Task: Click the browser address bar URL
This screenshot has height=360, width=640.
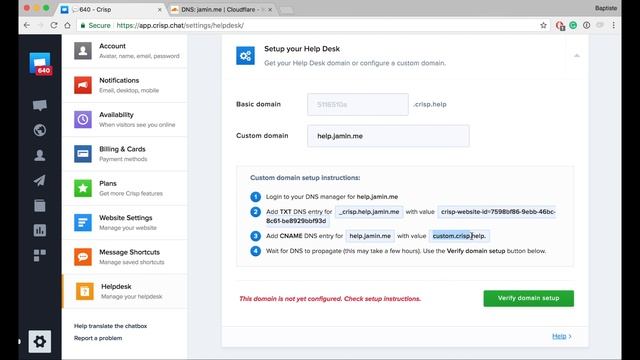Action: [x=180, y=25]
